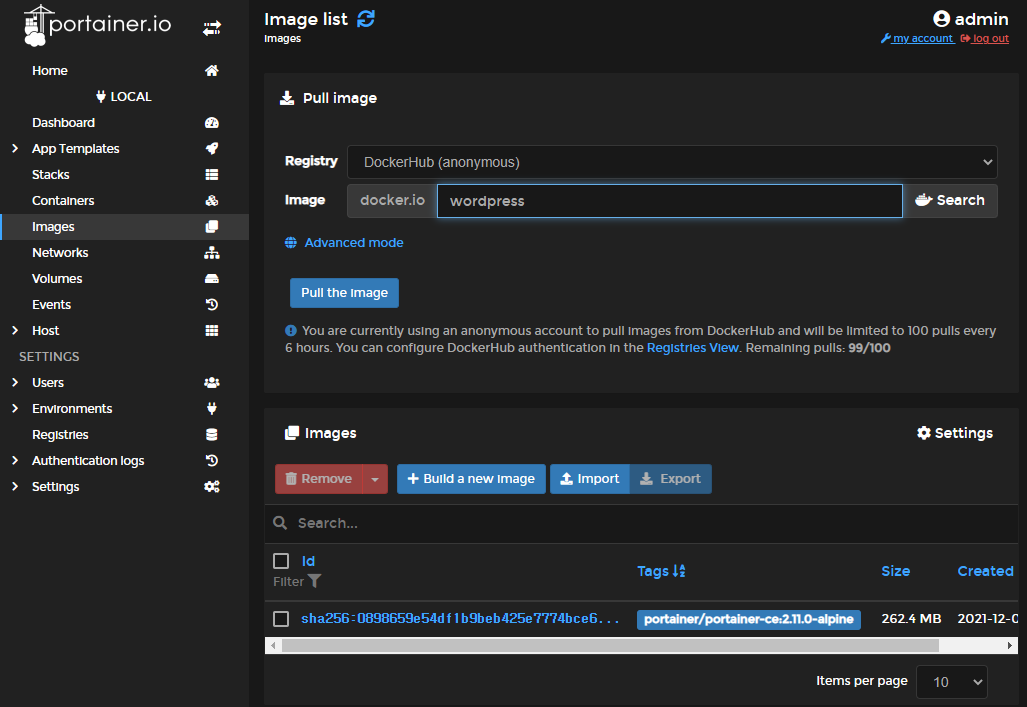Click the Events history icon
Viewport: 1027px width, 707px height.
coord(212,305)
